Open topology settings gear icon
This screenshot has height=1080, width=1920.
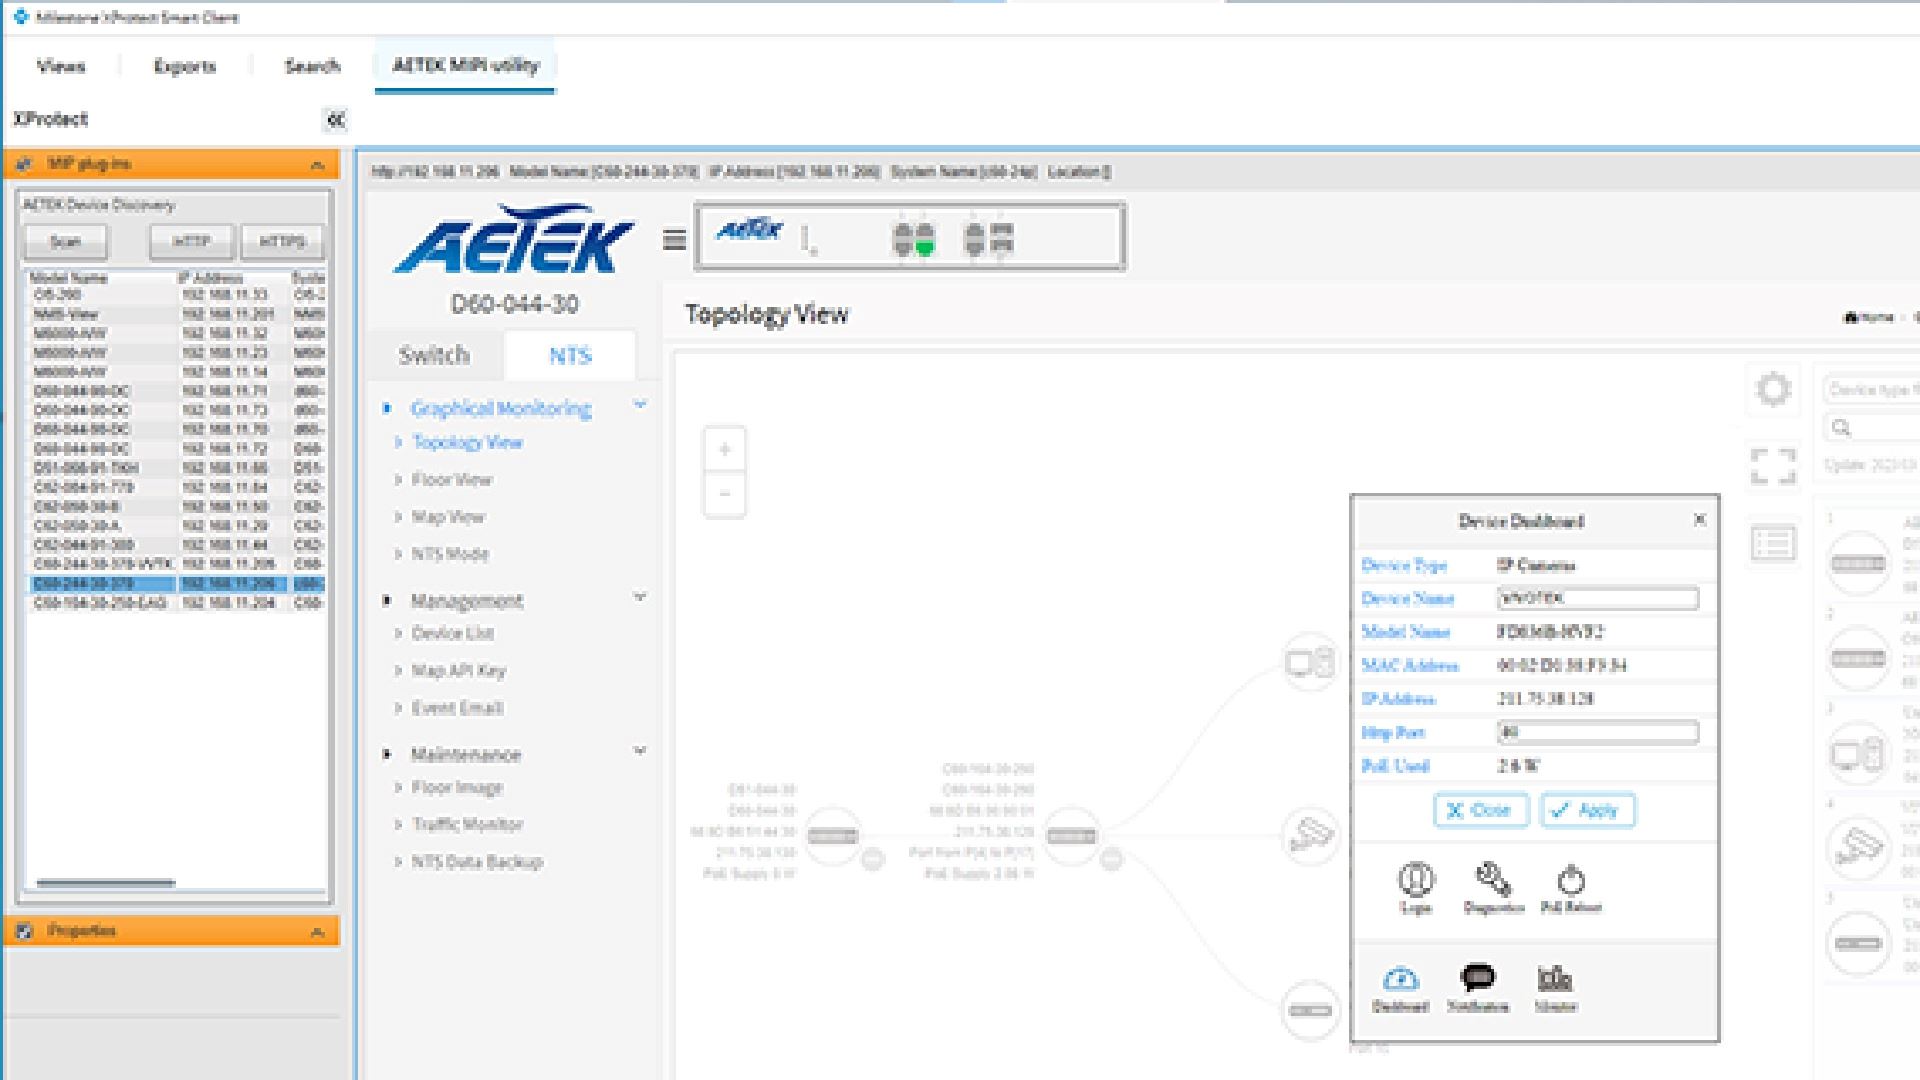tap(1773, 389)
